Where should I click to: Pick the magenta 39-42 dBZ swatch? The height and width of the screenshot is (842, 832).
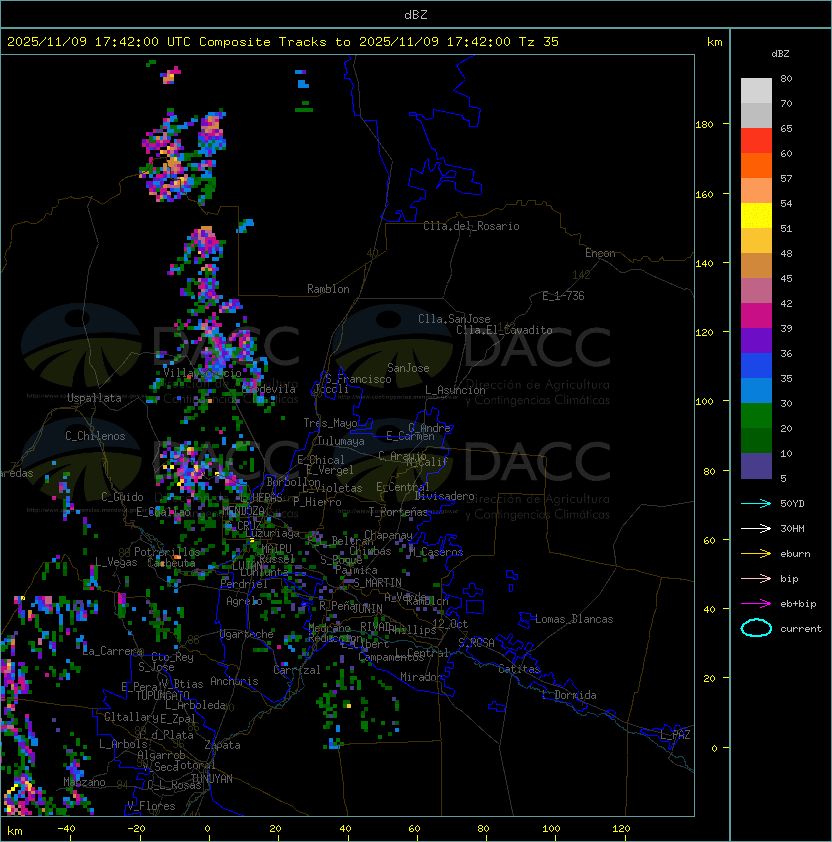[x=756, y=316]
